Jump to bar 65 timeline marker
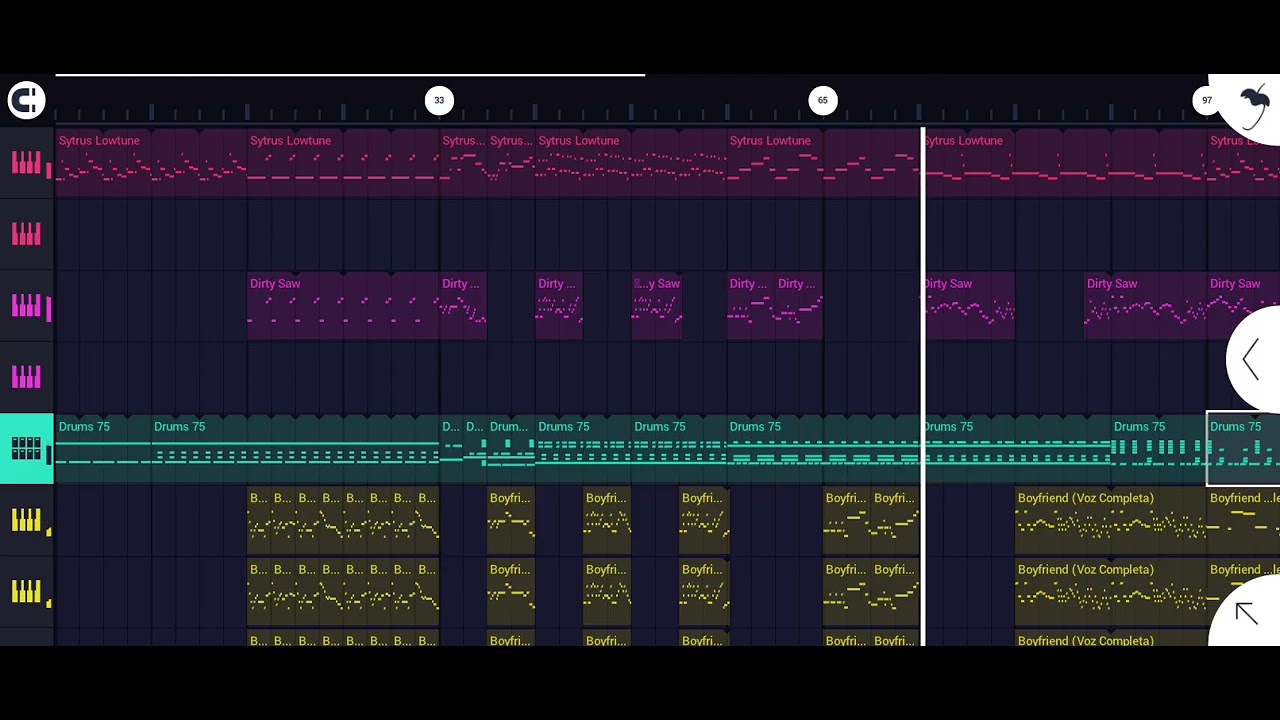 coord(823,100)
